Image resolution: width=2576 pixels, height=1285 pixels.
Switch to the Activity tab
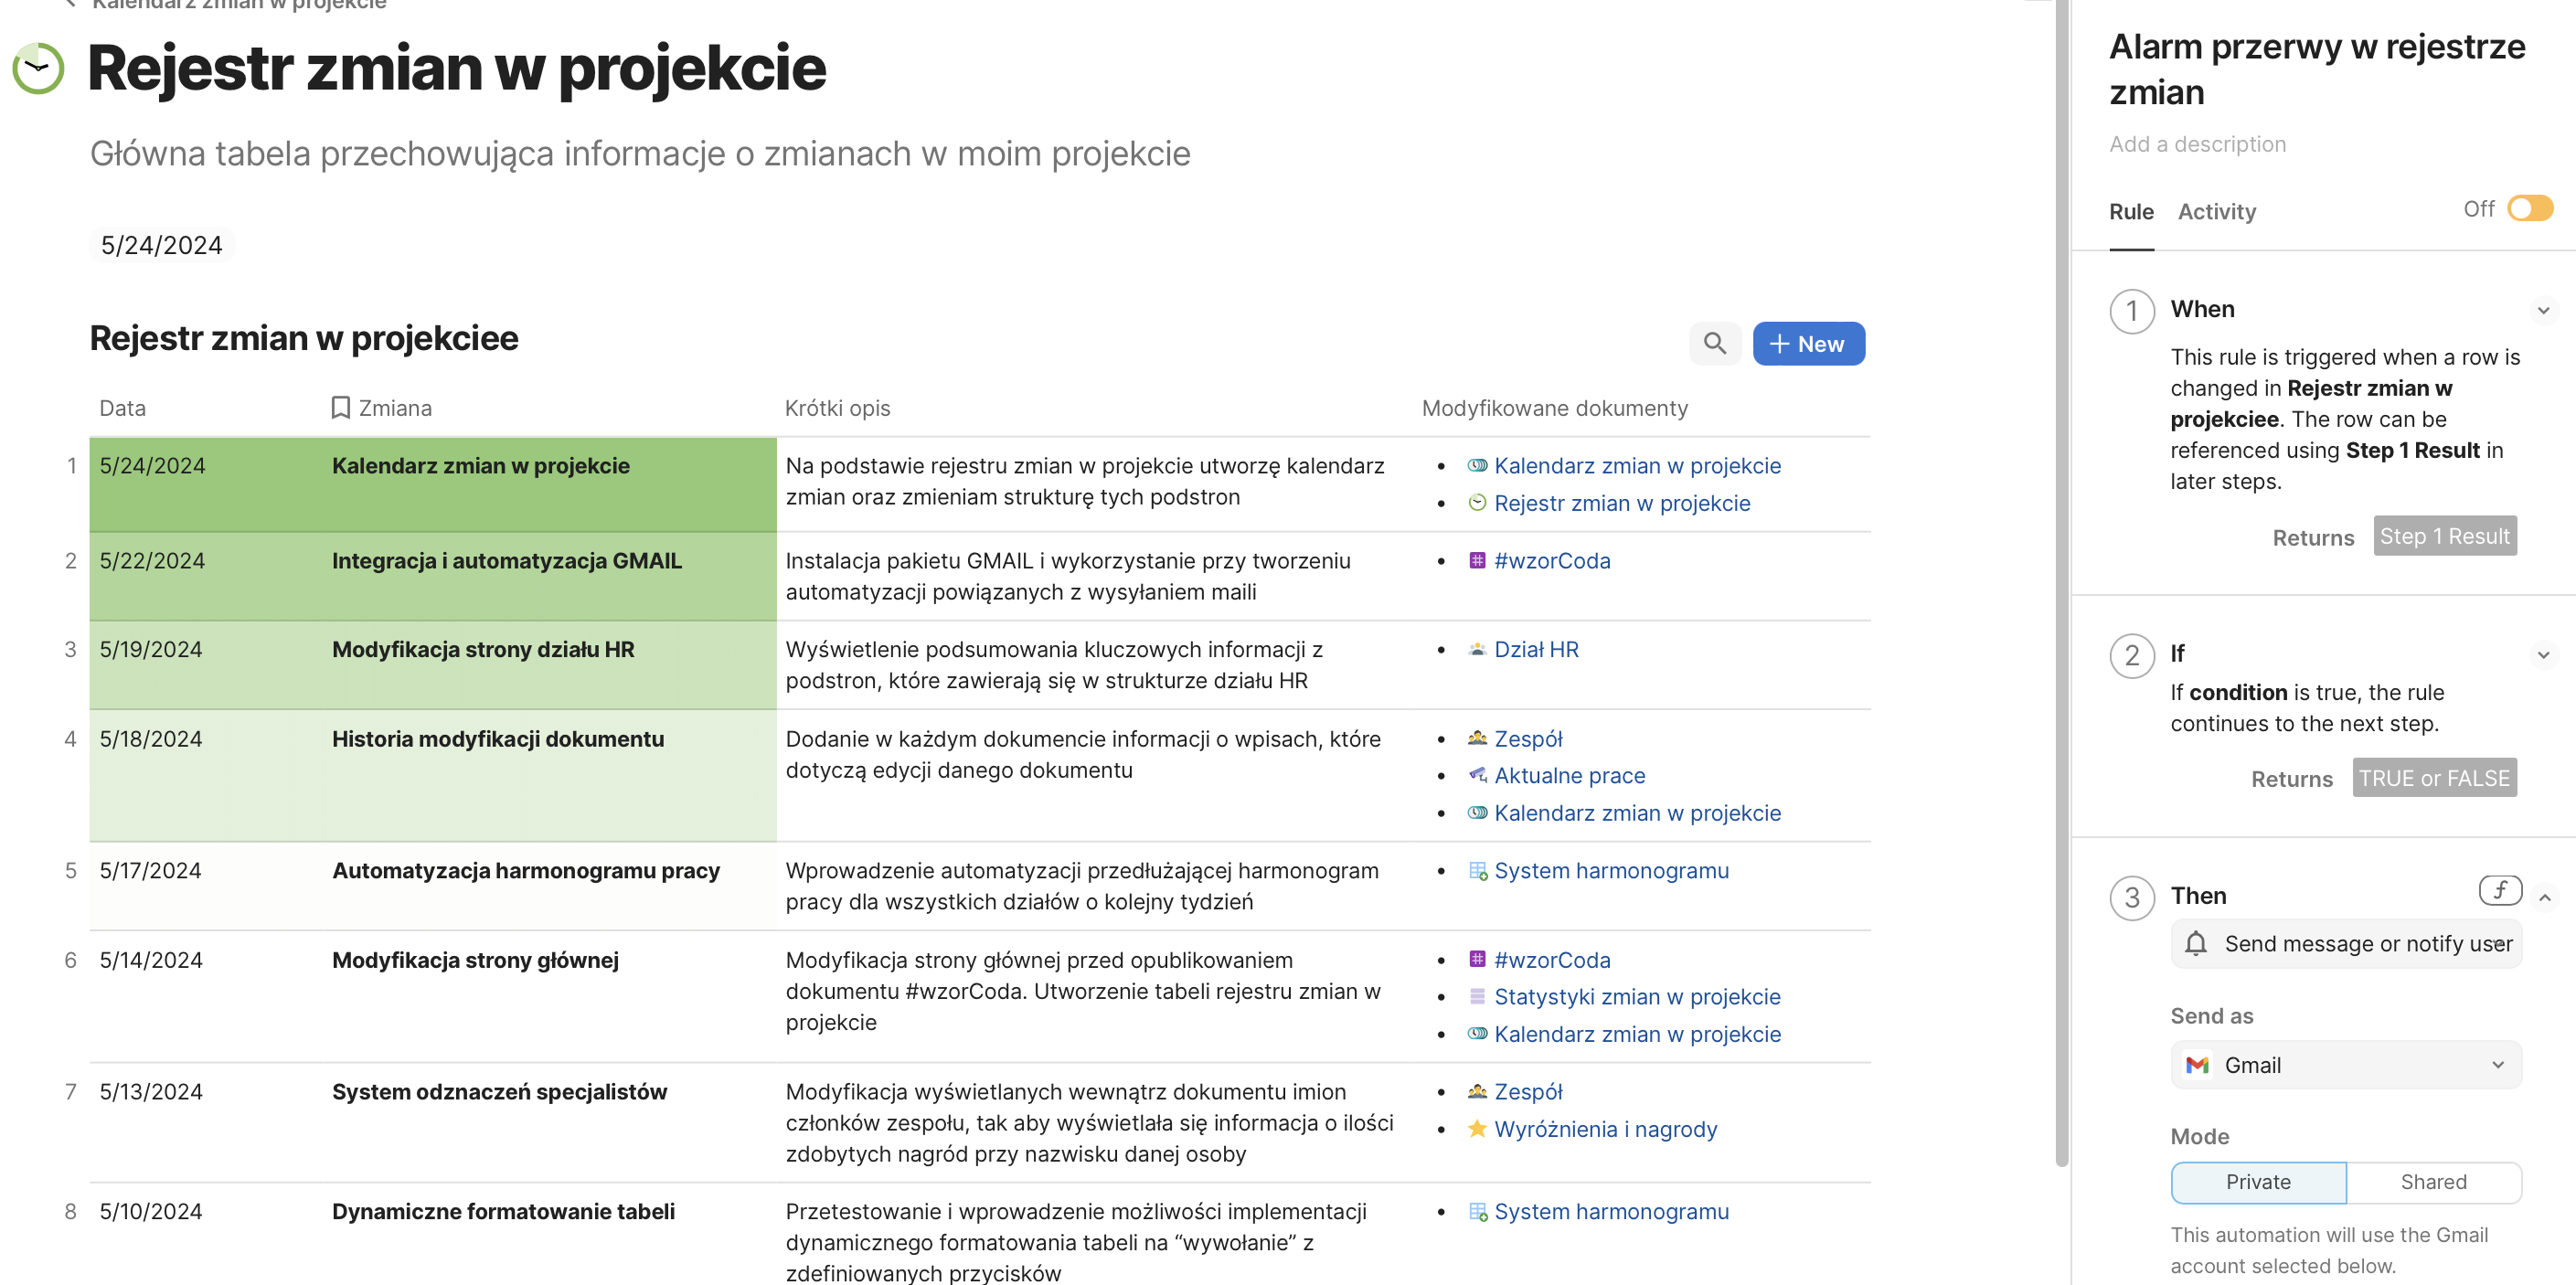tap(2216, 212)
